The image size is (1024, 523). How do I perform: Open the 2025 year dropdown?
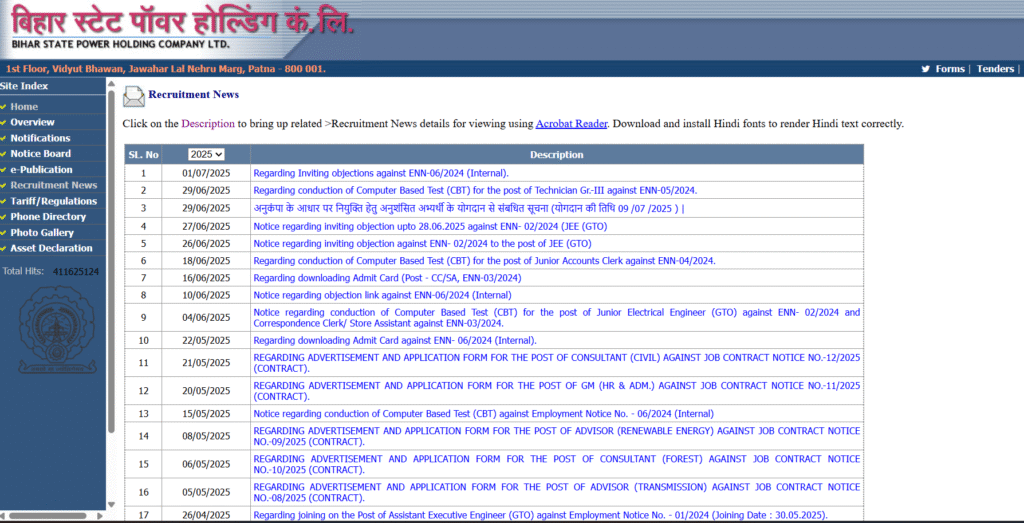206,155
